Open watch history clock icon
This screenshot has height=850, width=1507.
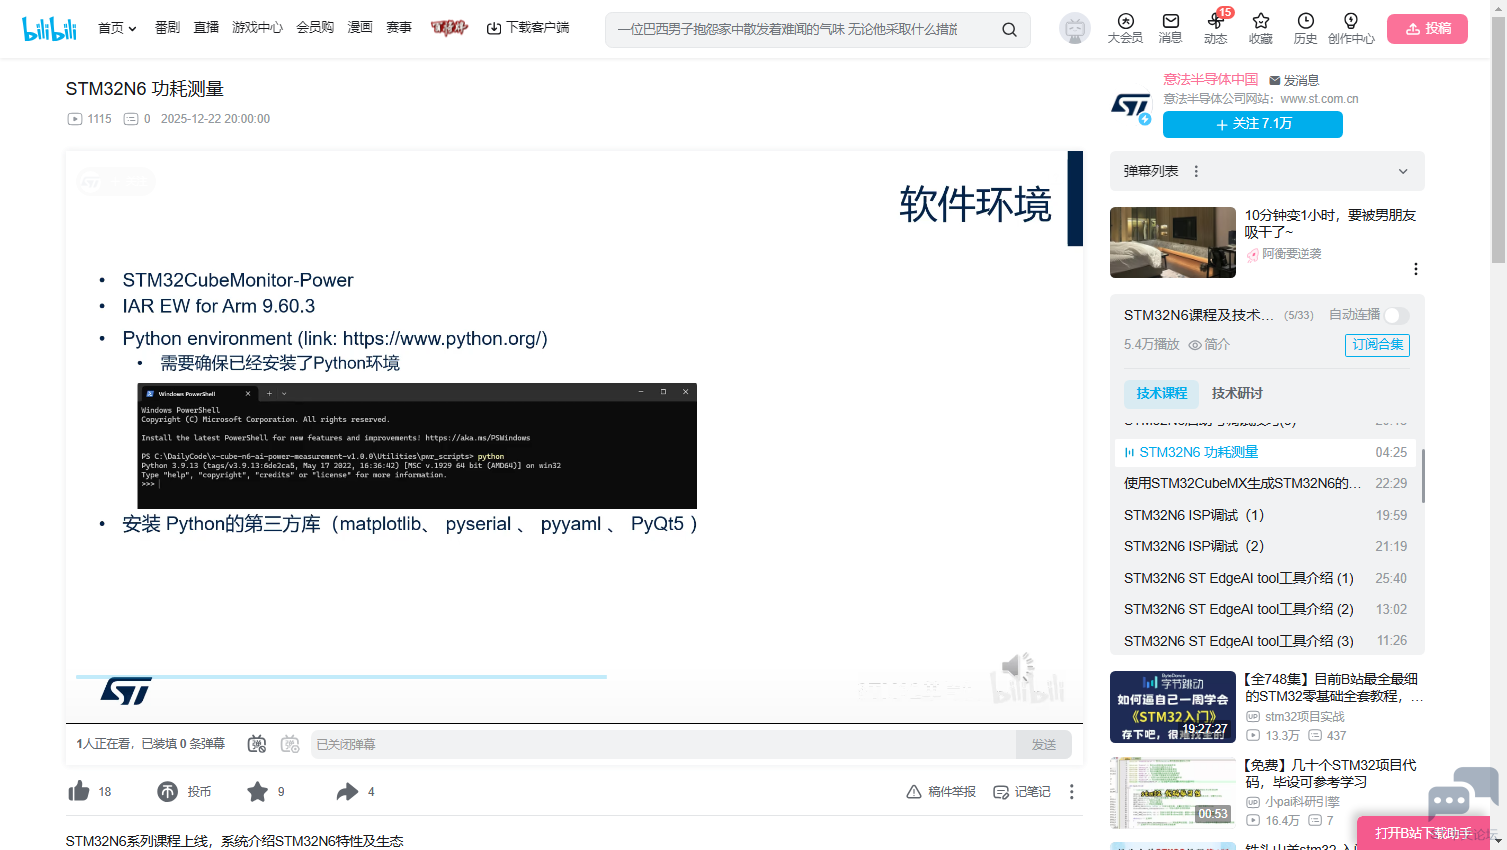point(1305,21)
